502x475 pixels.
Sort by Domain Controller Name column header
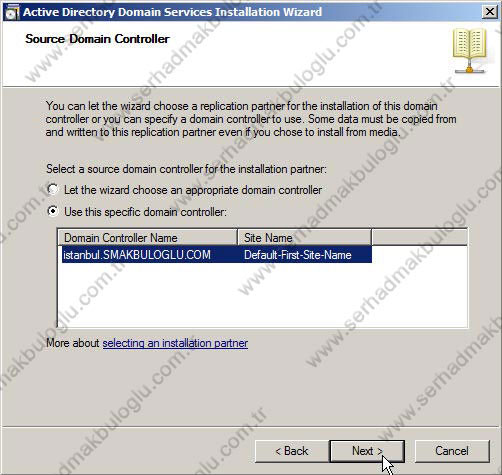pyautogui.click(x=148, y=238)
